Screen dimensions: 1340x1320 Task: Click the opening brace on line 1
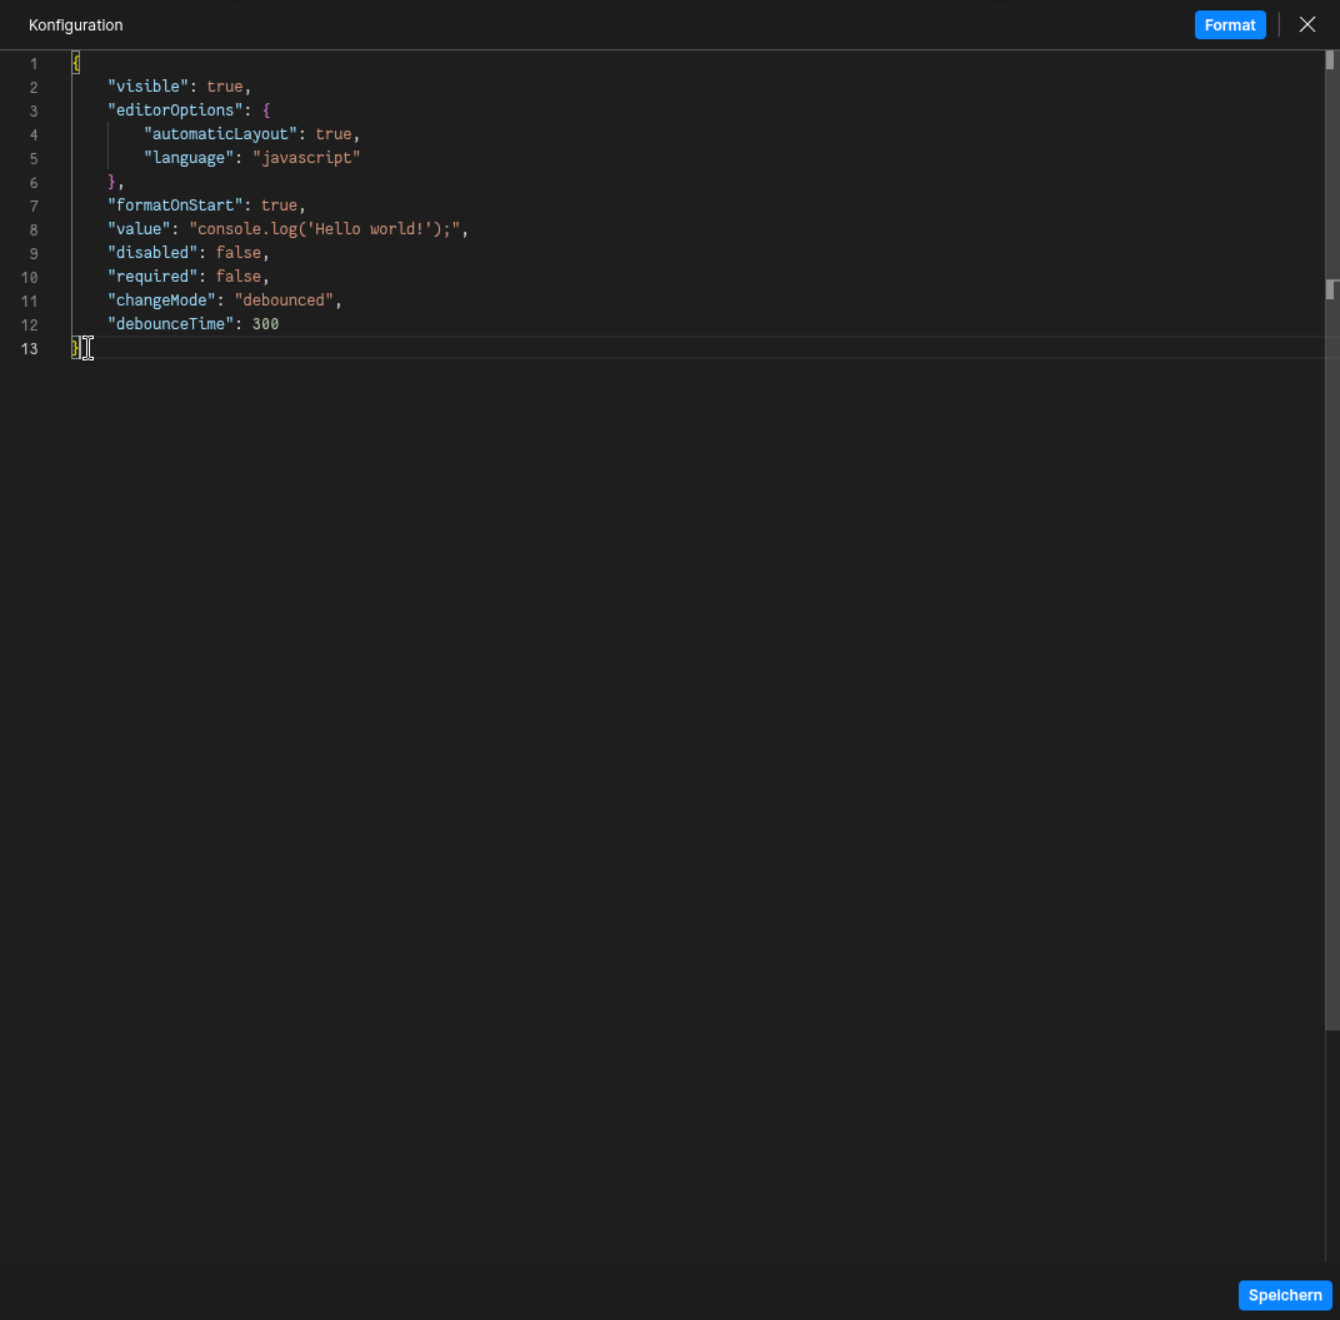[x=75, y=62]
